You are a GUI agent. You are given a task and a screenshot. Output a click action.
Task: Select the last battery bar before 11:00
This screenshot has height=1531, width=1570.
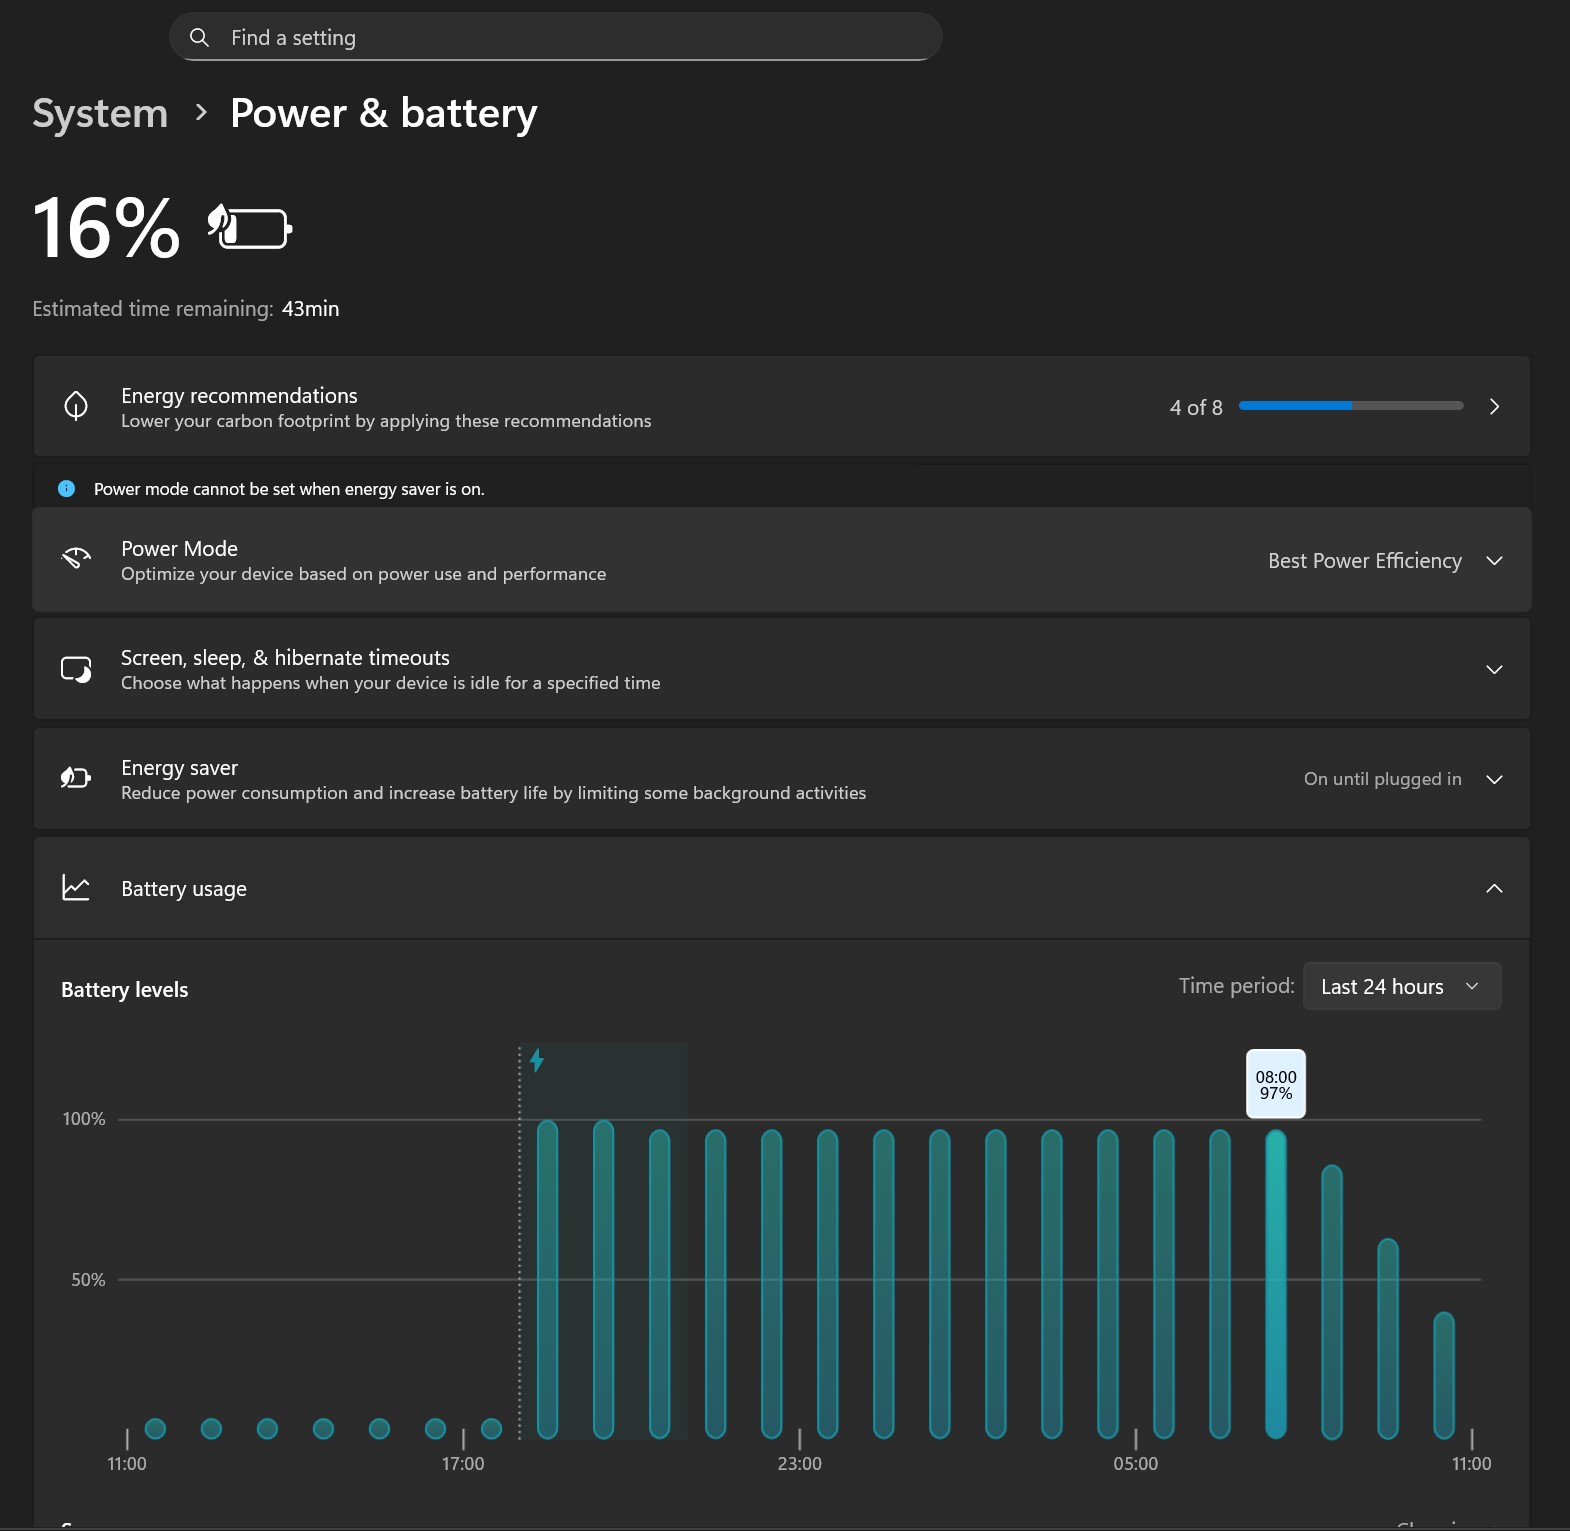1444,1375
